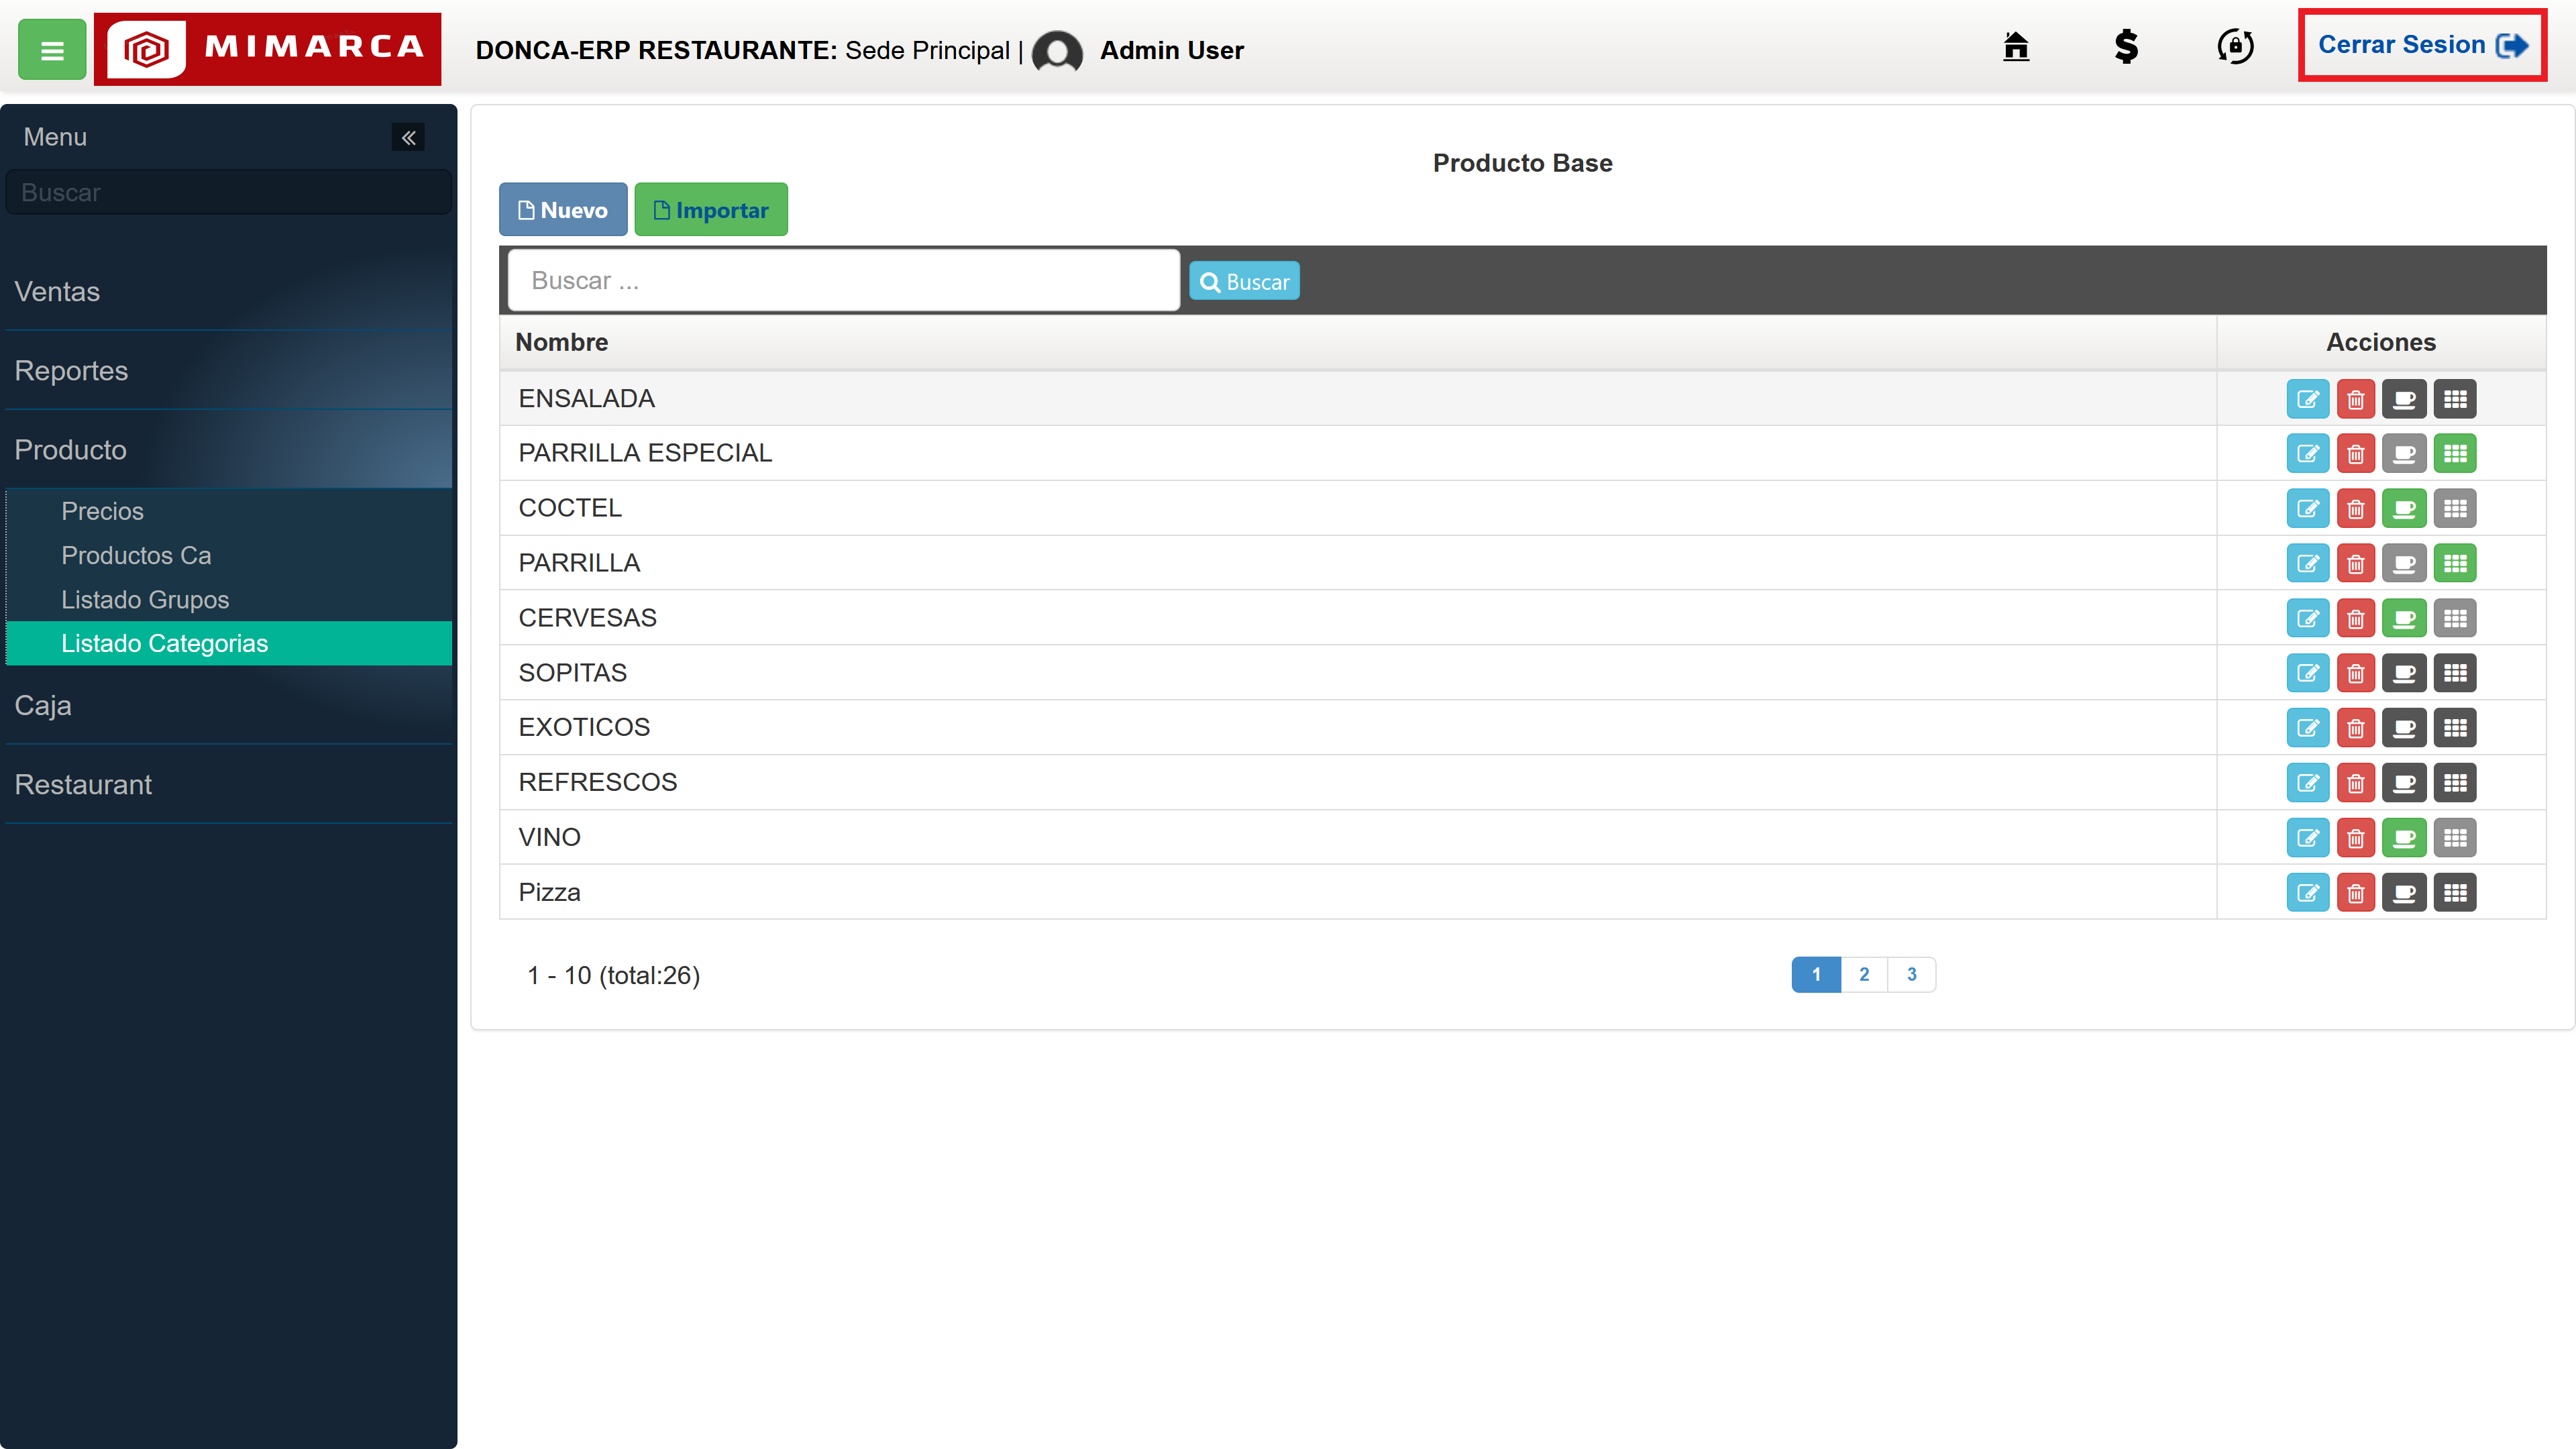Edit the PARRILLA row
This screenshot has height=1449, width=2576.
click(2308, 564)
